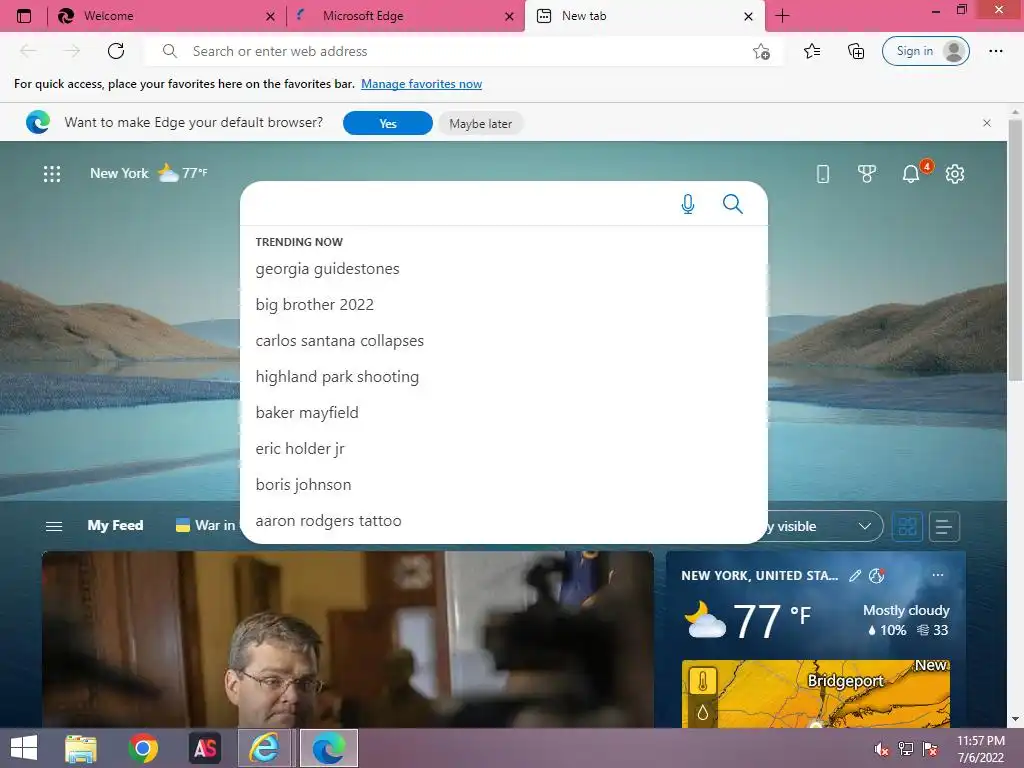Click the muted volume tray icon

tap(881, 749)
